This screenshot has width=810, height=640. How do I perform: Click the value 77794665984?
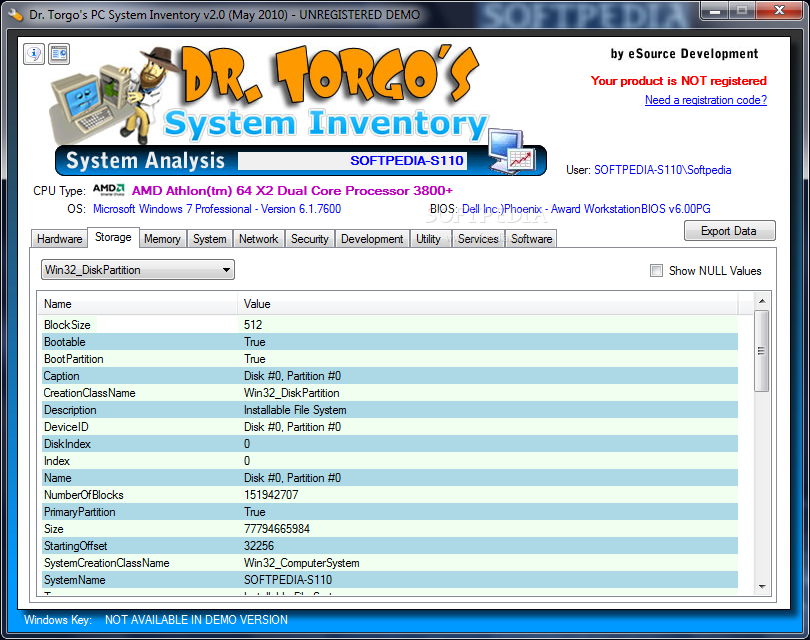coord(277,529)
